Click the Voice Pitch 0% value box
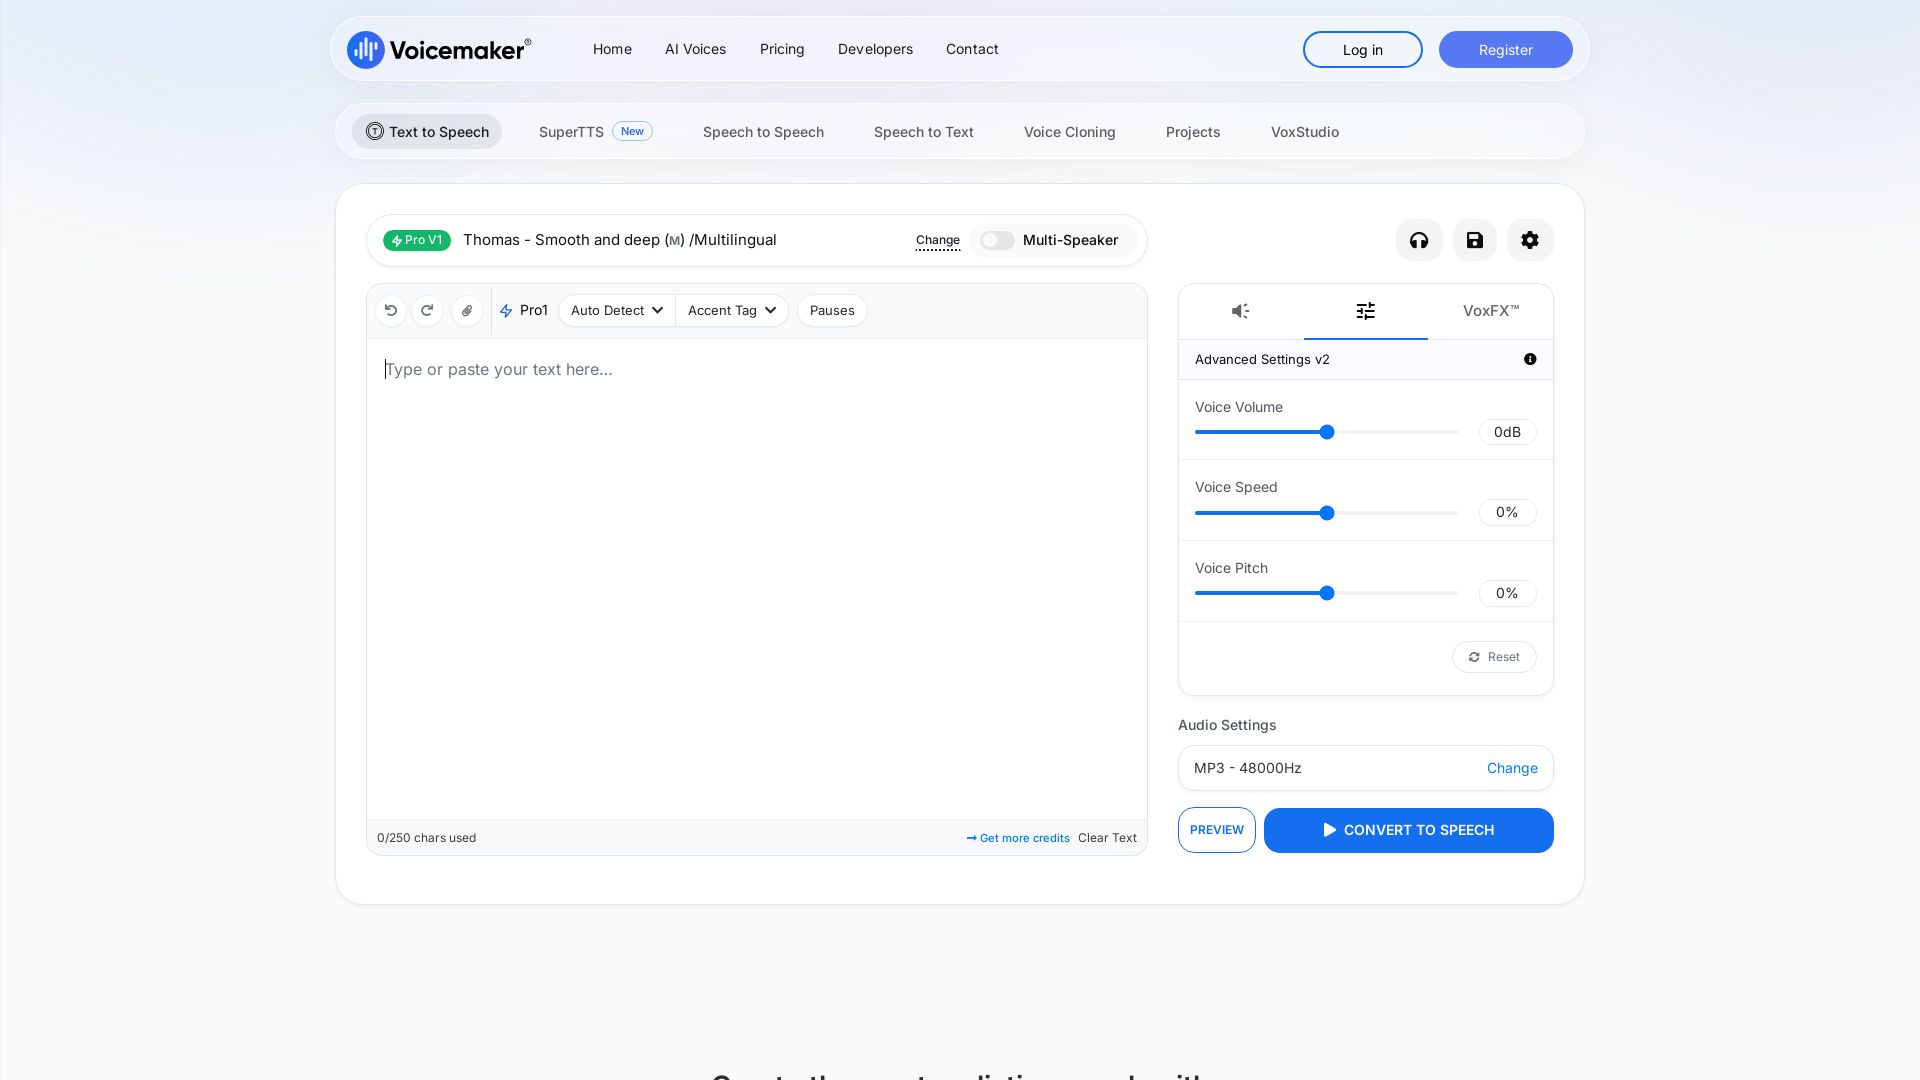This screenshot has height=1080, width=1920. 1508,593
